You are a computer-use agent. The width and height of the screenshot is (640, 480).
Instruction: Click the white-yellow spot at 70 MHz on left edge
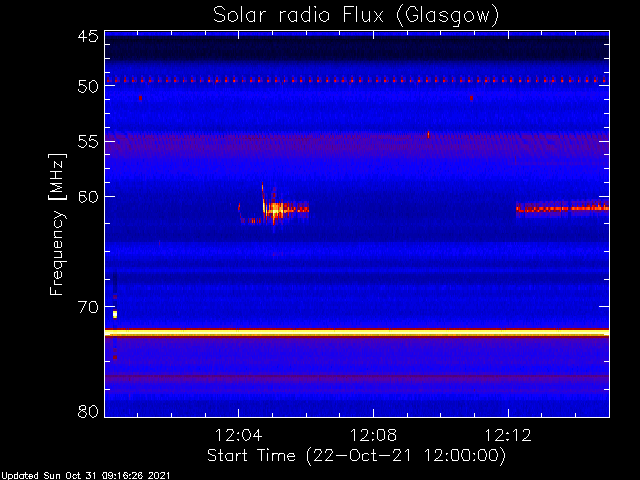tap(115, 314)
